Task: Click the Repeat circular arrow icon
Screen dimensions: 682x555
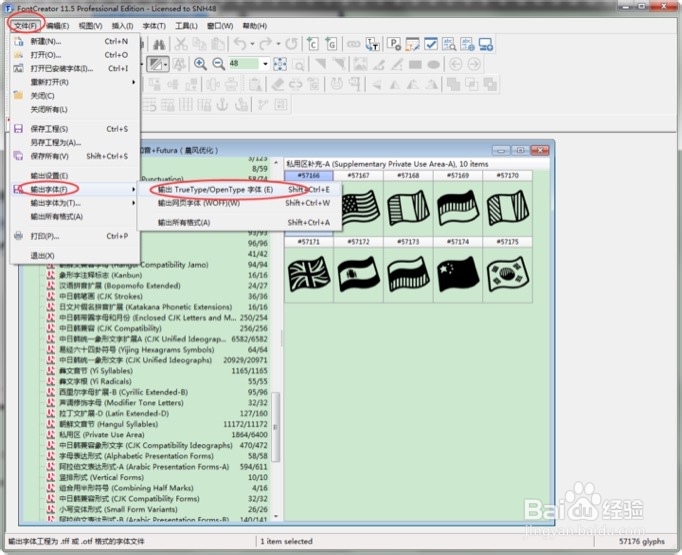Action: click(291, 44)
